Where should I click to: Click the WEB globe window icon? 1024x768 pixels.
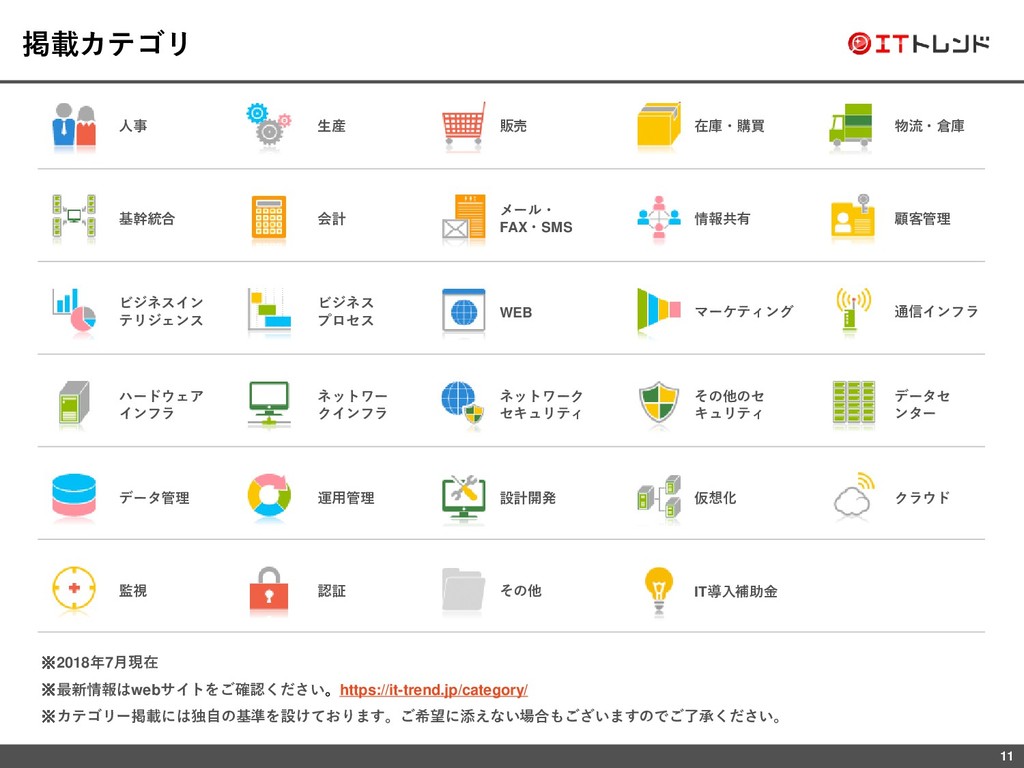(464, 310)
